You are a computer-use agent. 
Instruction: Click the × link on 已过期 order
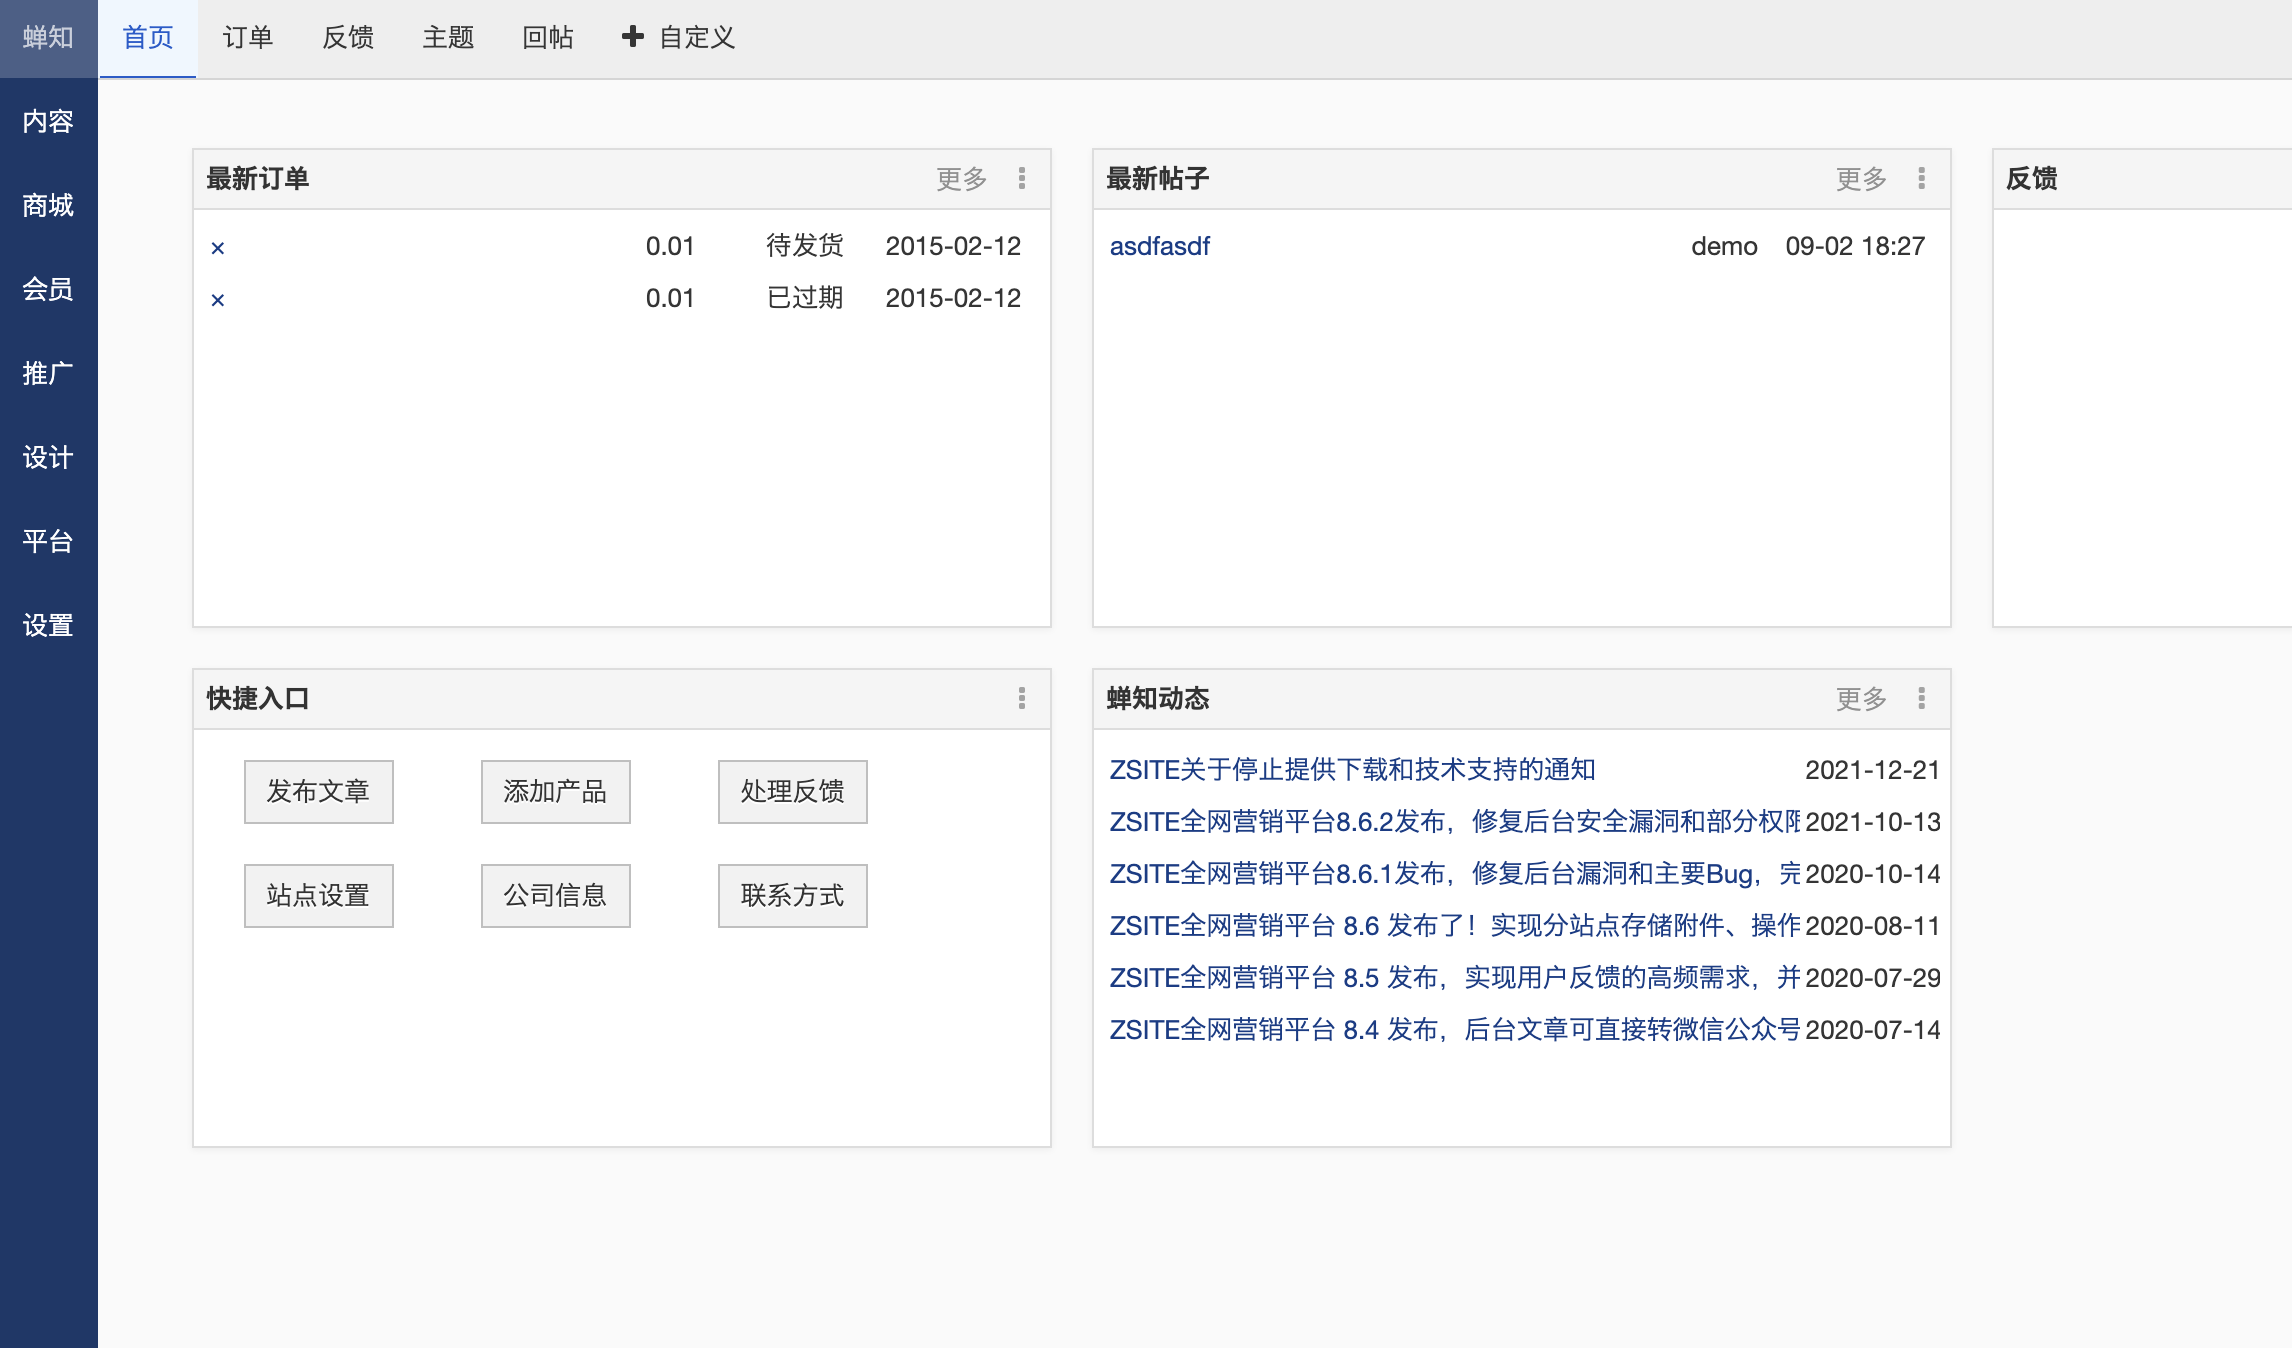217,299
